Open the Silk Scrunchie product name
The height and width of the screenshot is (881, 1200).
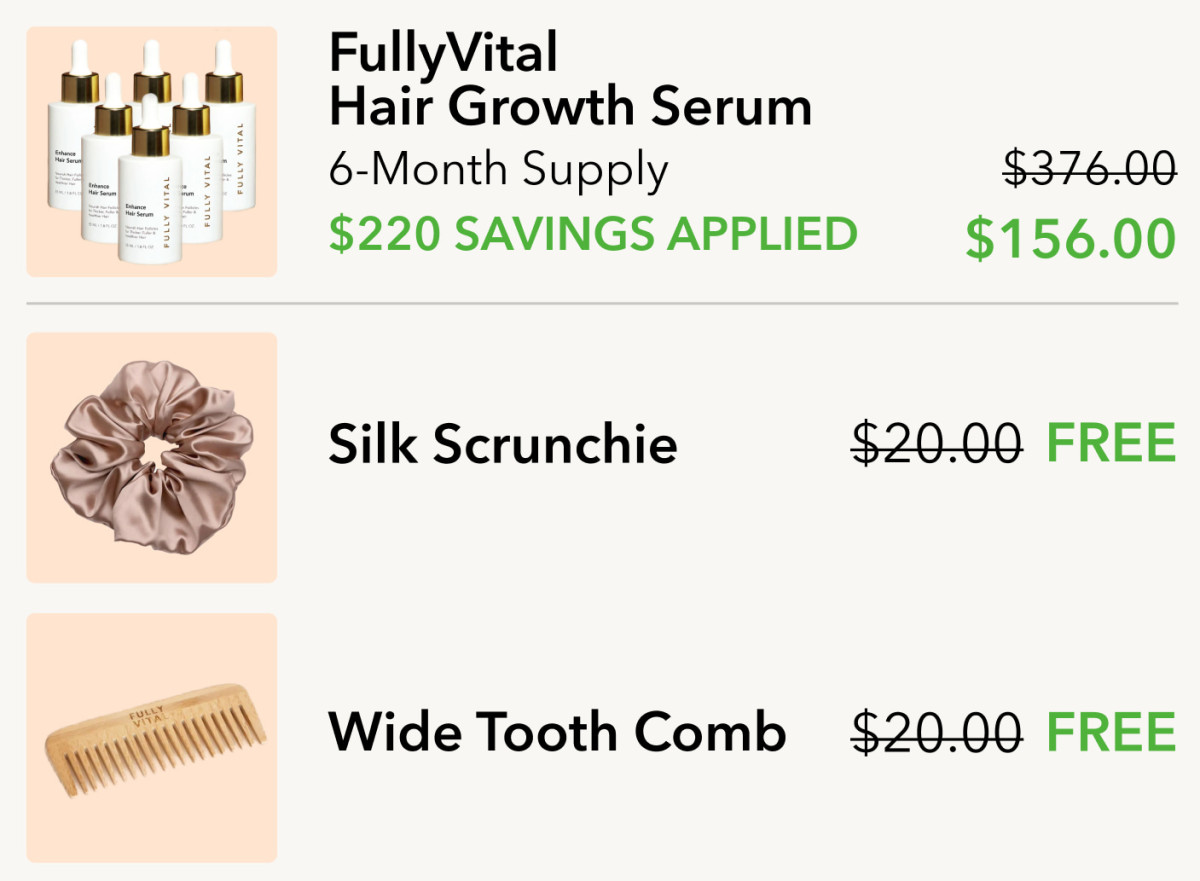503,444
